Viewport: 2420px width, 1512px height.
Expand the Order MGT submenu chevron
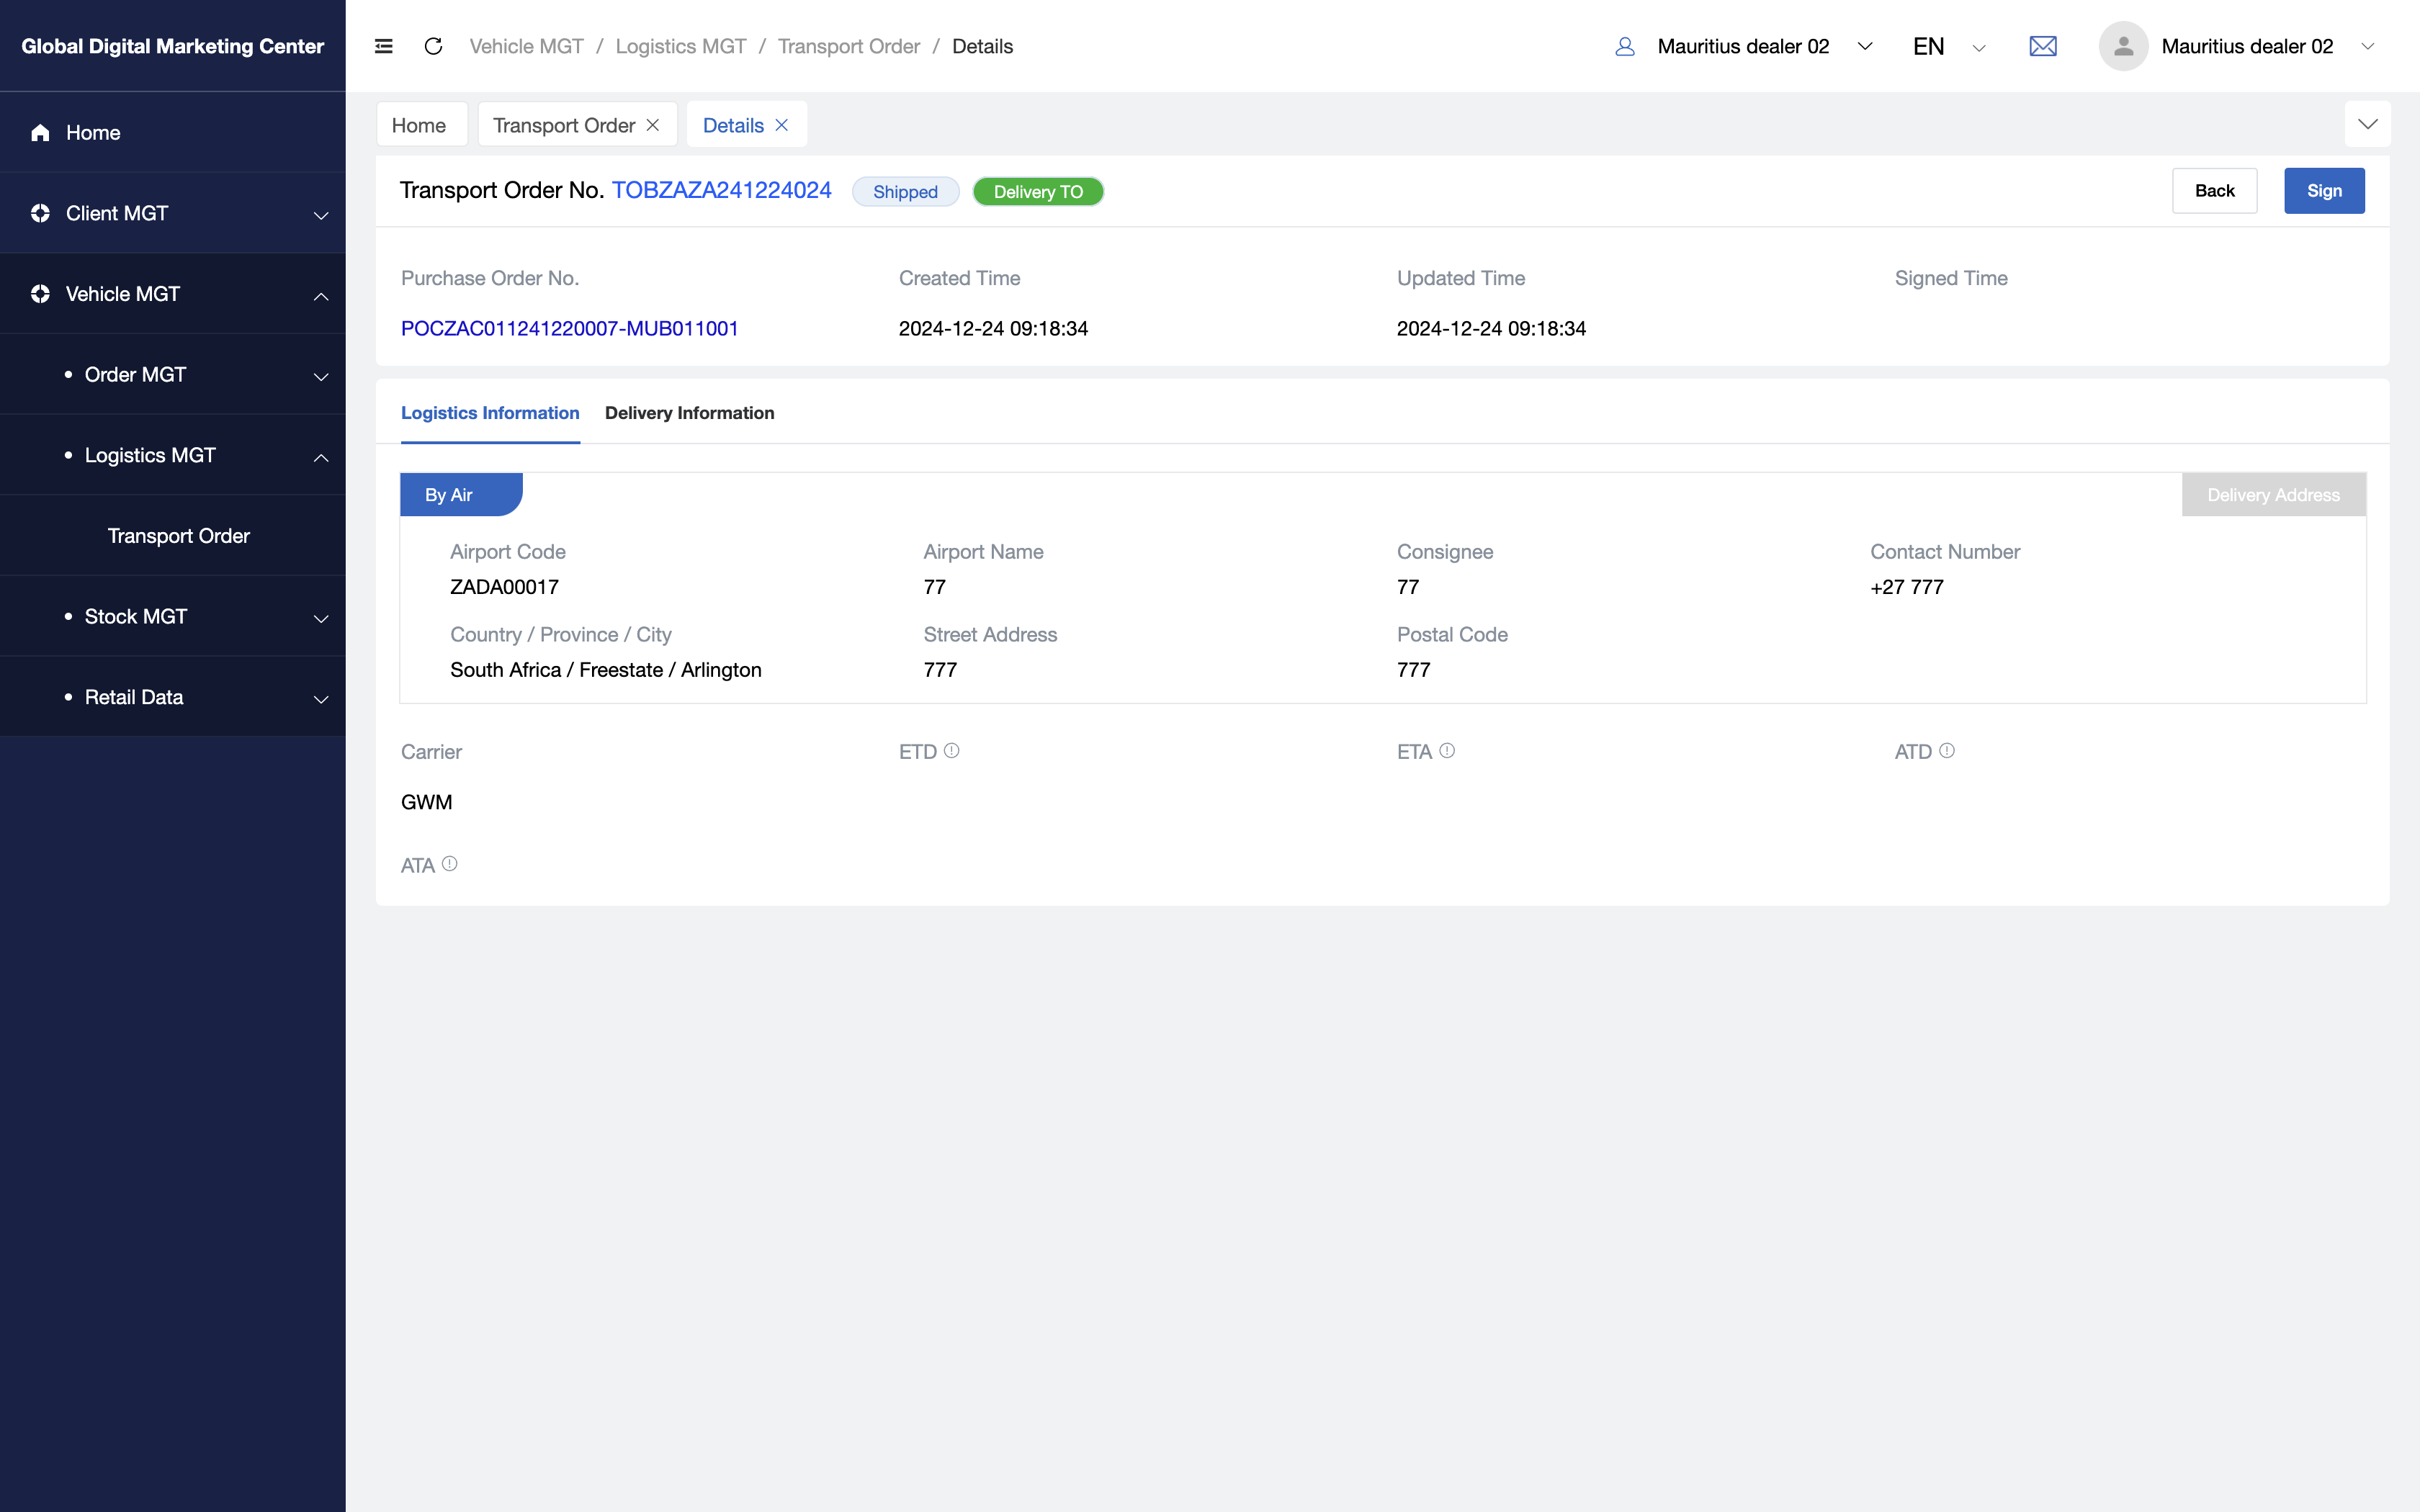point(321,376)
